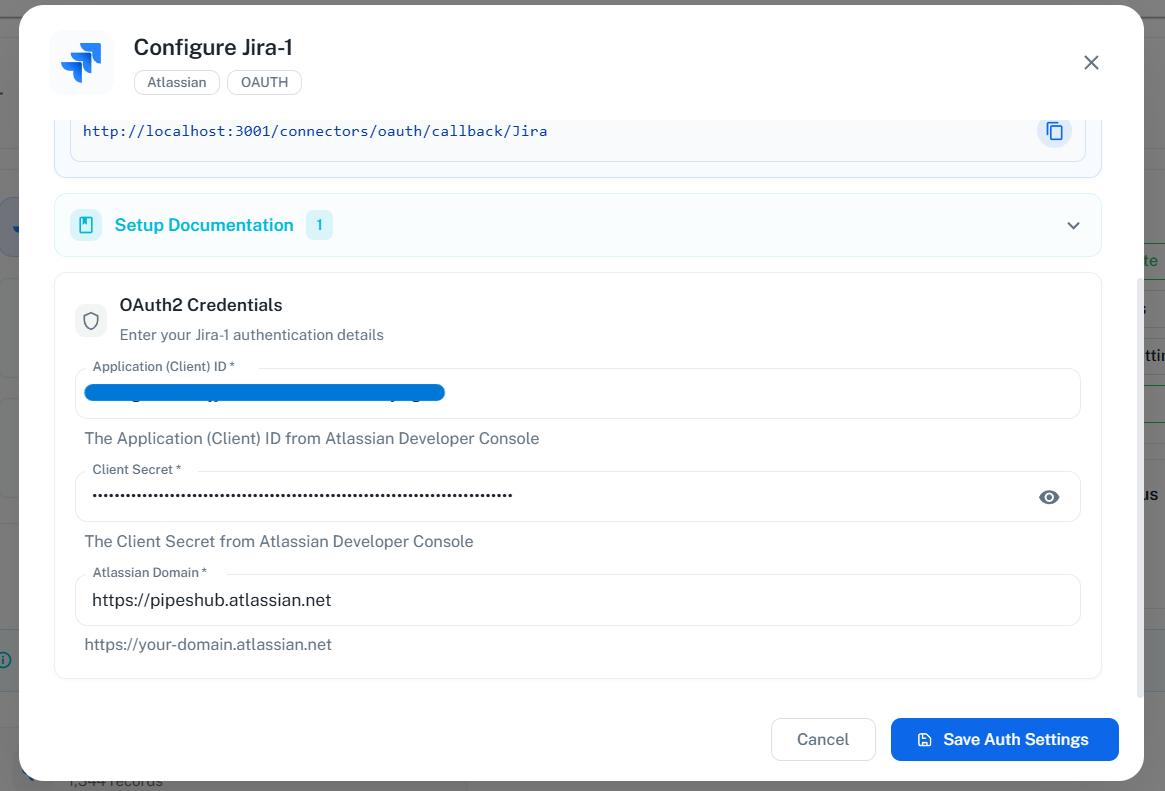Select the OAUTH chip label
This screenshot has width=1165, height=791.
pos(264,82)
